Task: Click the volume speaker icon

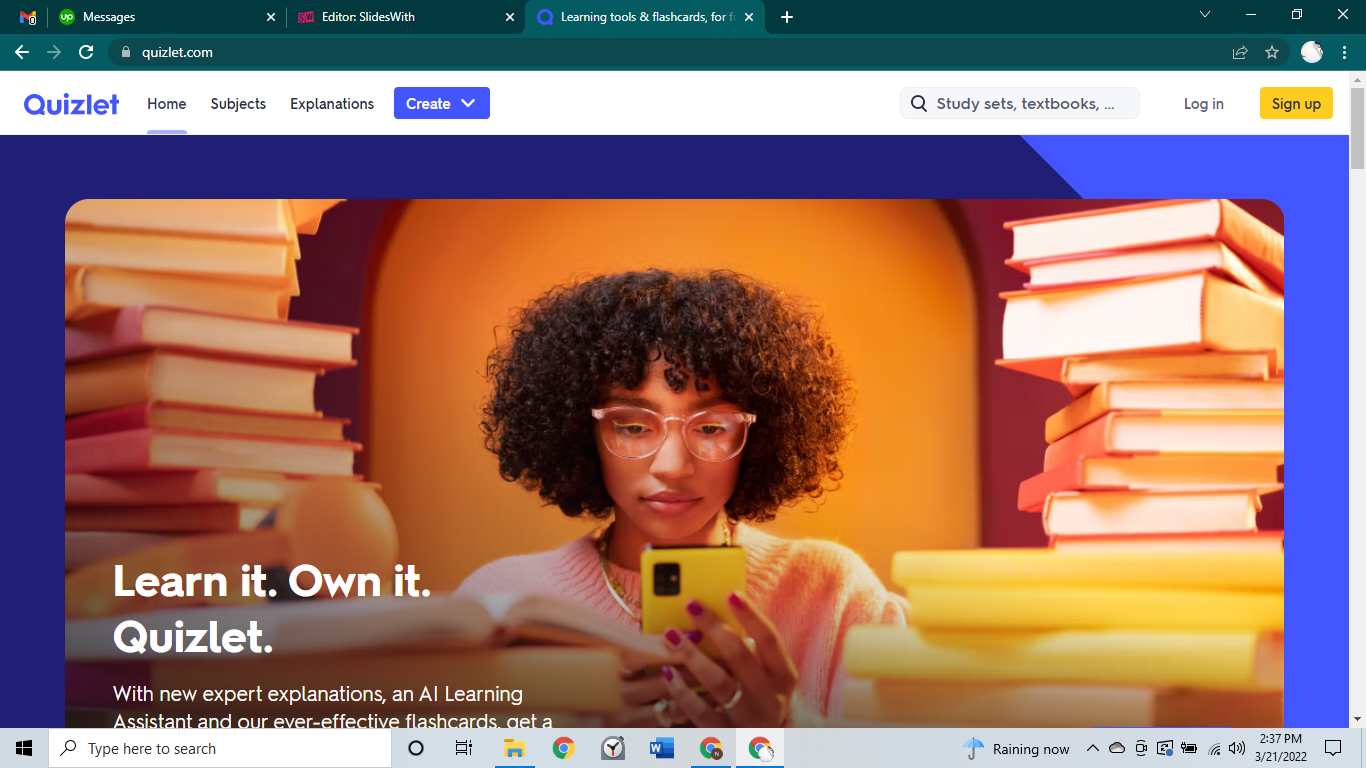Action: click(x=1237, y=748)
